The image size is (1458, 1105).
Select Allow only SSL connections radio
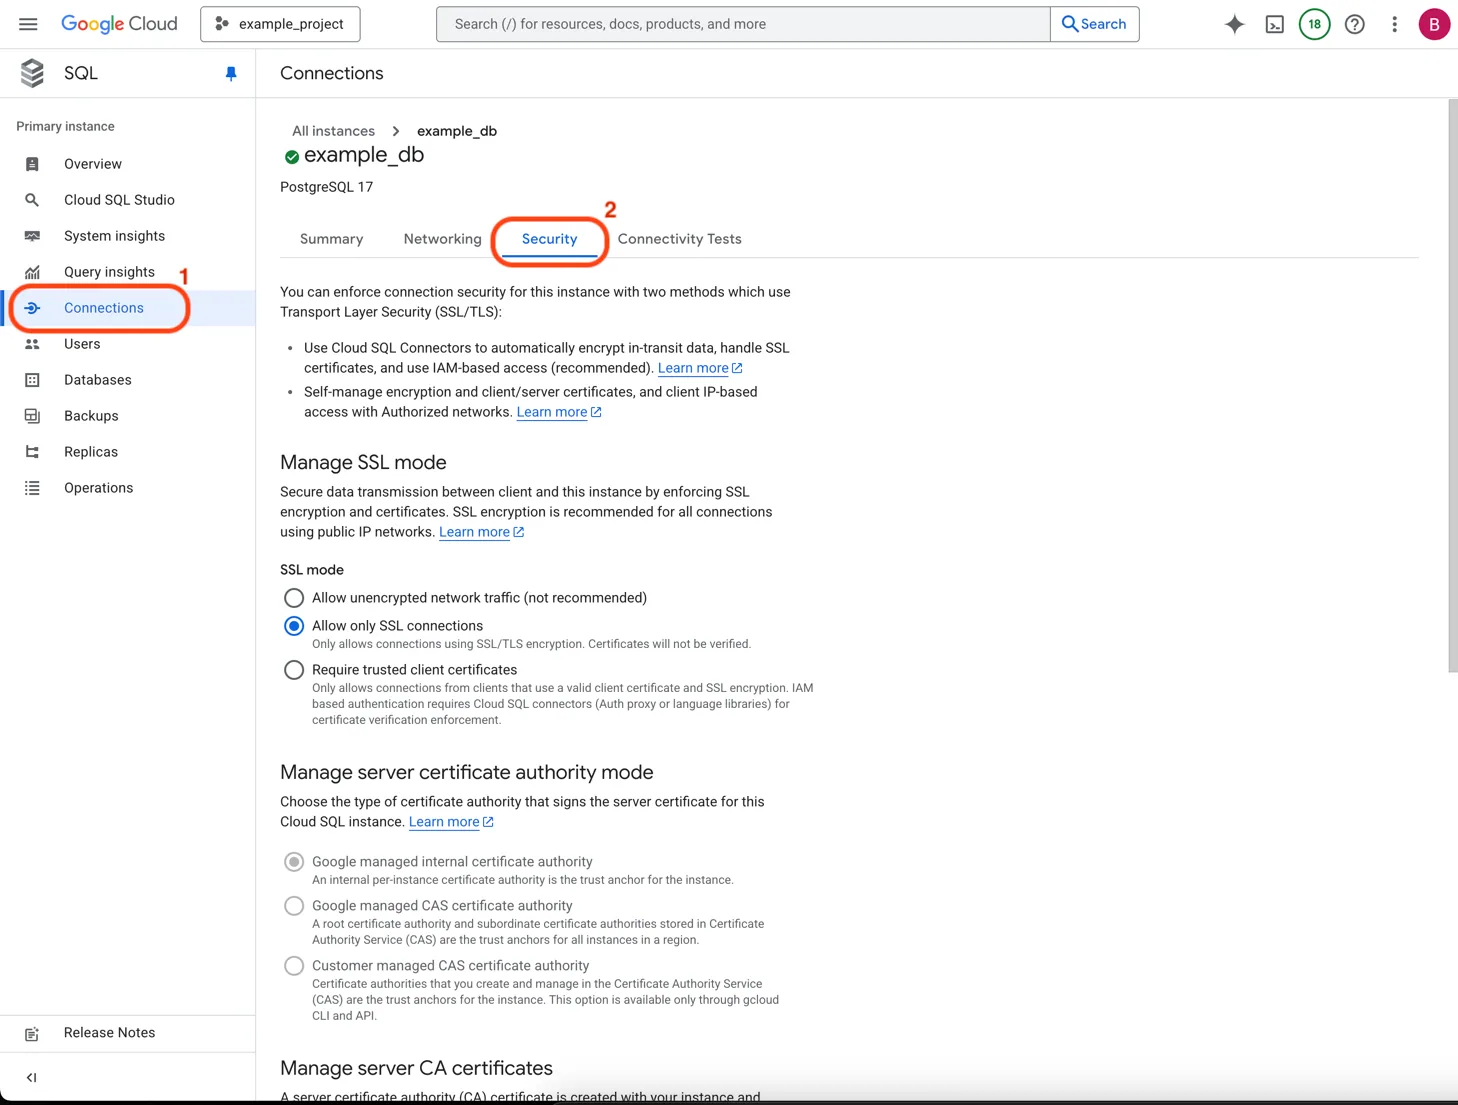coord(294,626)
